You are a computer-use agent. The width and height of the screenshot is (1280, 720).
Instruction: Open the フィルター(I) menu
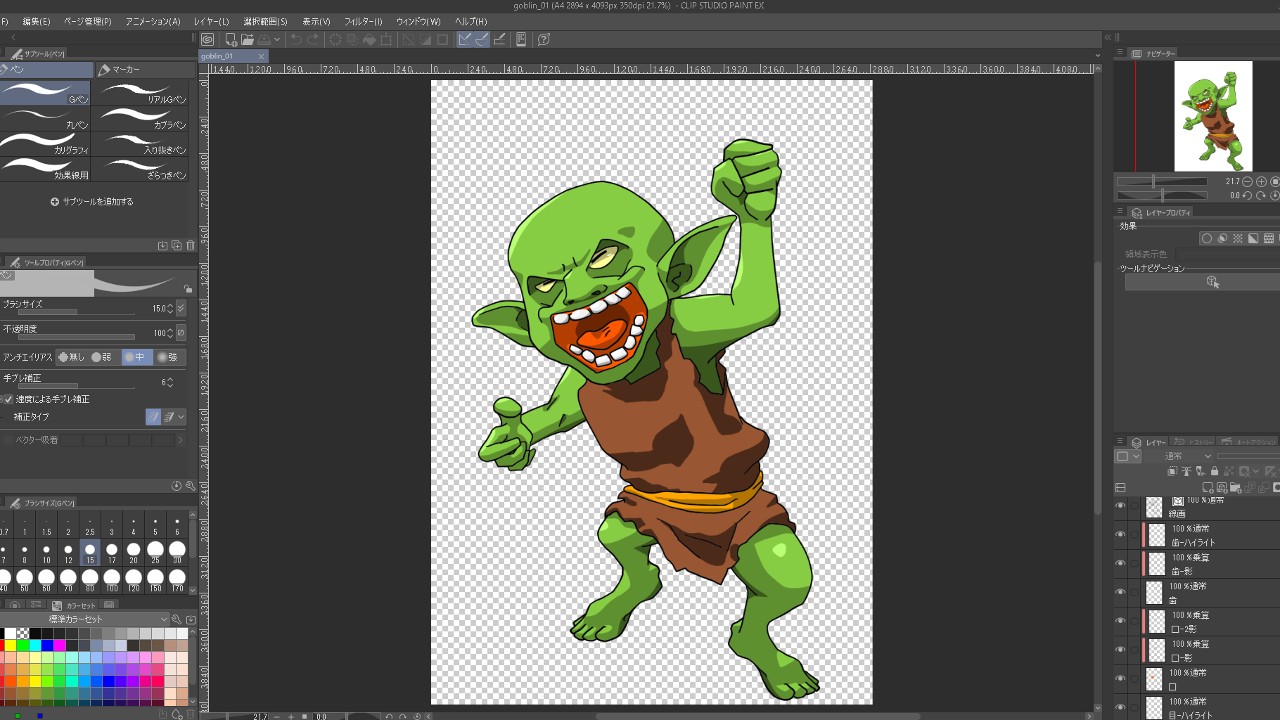point(363,21)
